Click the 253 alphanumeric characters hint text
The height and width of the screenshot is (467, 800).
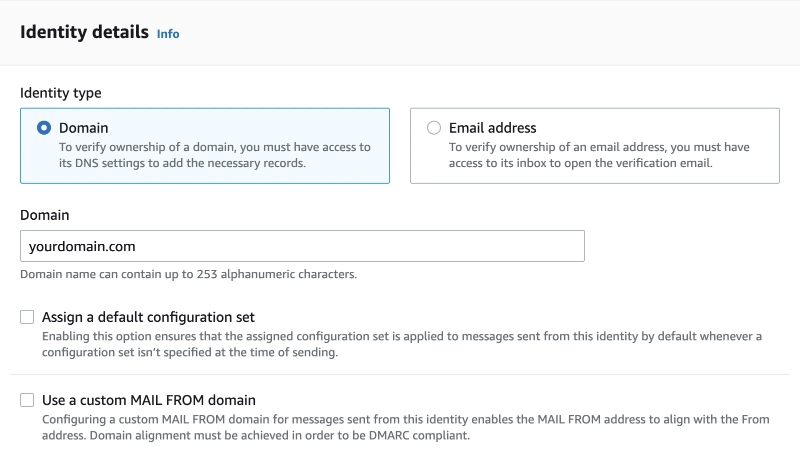188,274
